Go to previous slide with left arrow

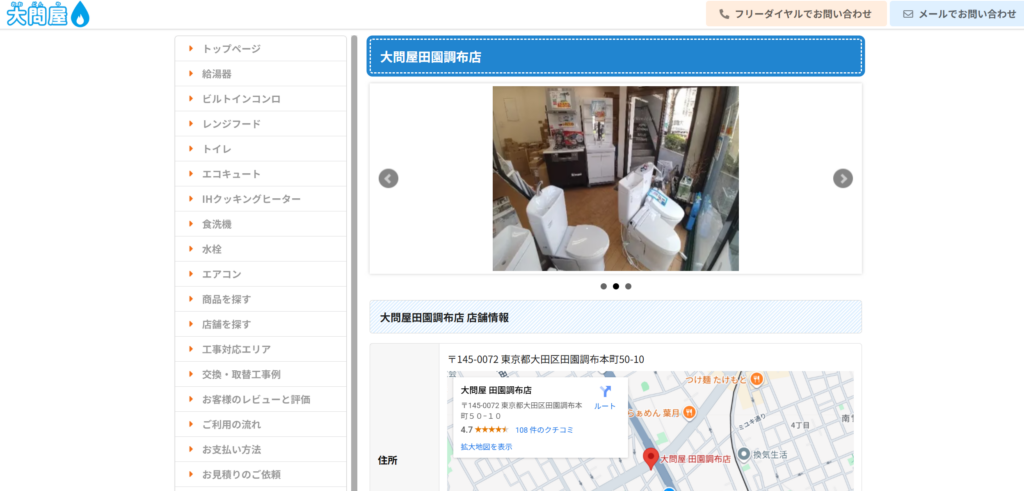[x=388, y=178]
